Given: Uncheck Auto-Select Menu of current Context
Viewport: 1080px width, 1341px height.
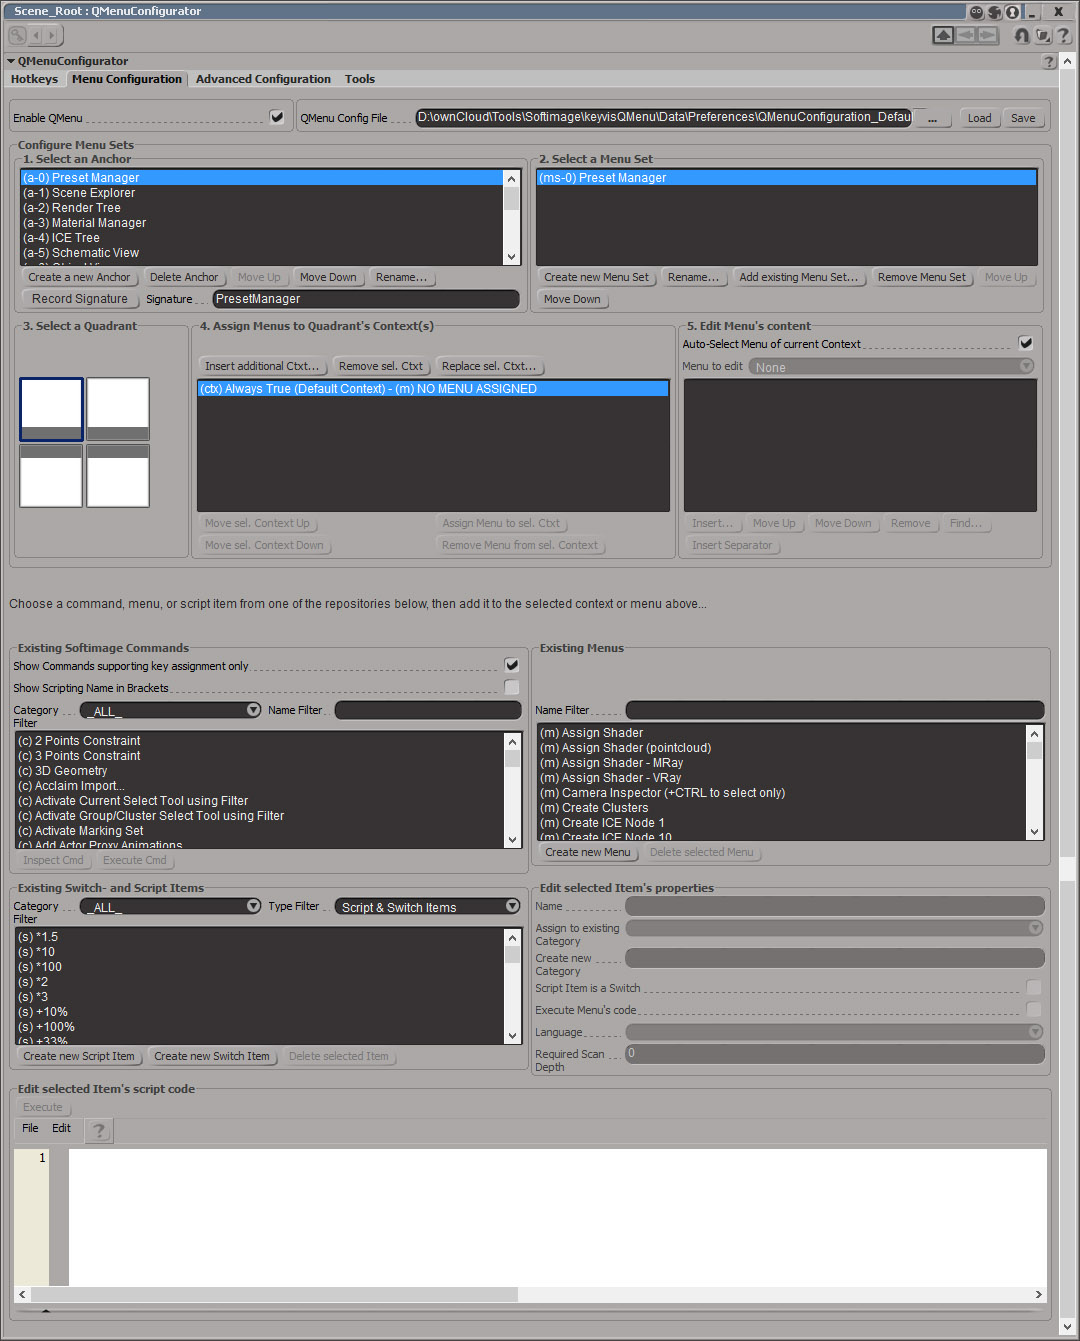Looking at the screenshot, I should click(x=1025, y=342).
